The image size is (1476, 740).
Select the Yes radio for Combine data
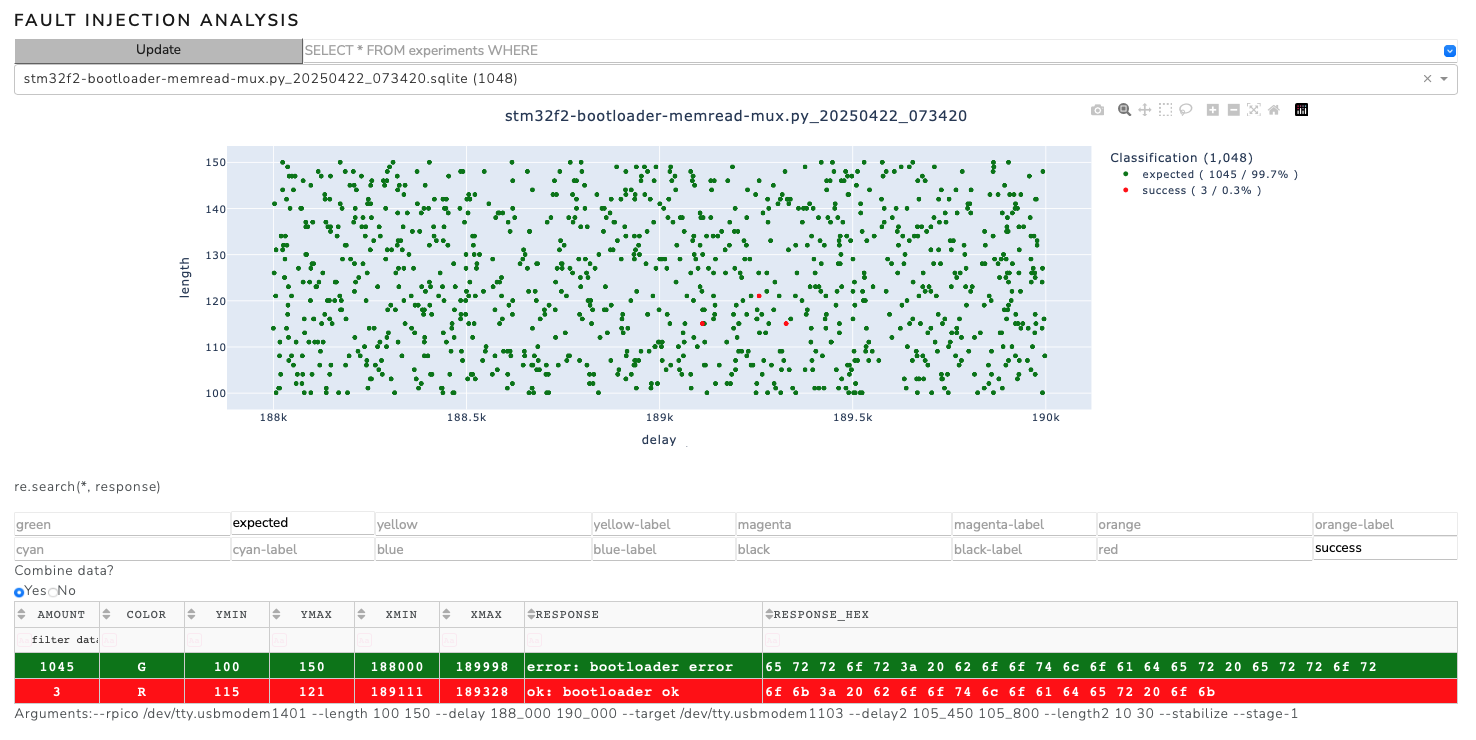click(x=19, y=592)
